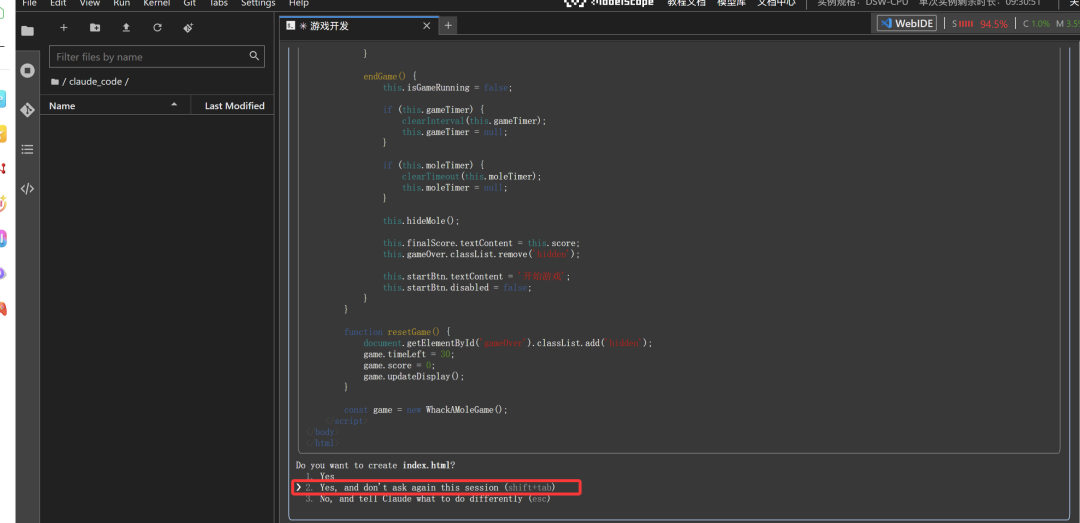Create a new folder in file browser
1080x523 pixels.
pyautogui.click(x=95, y=28)
